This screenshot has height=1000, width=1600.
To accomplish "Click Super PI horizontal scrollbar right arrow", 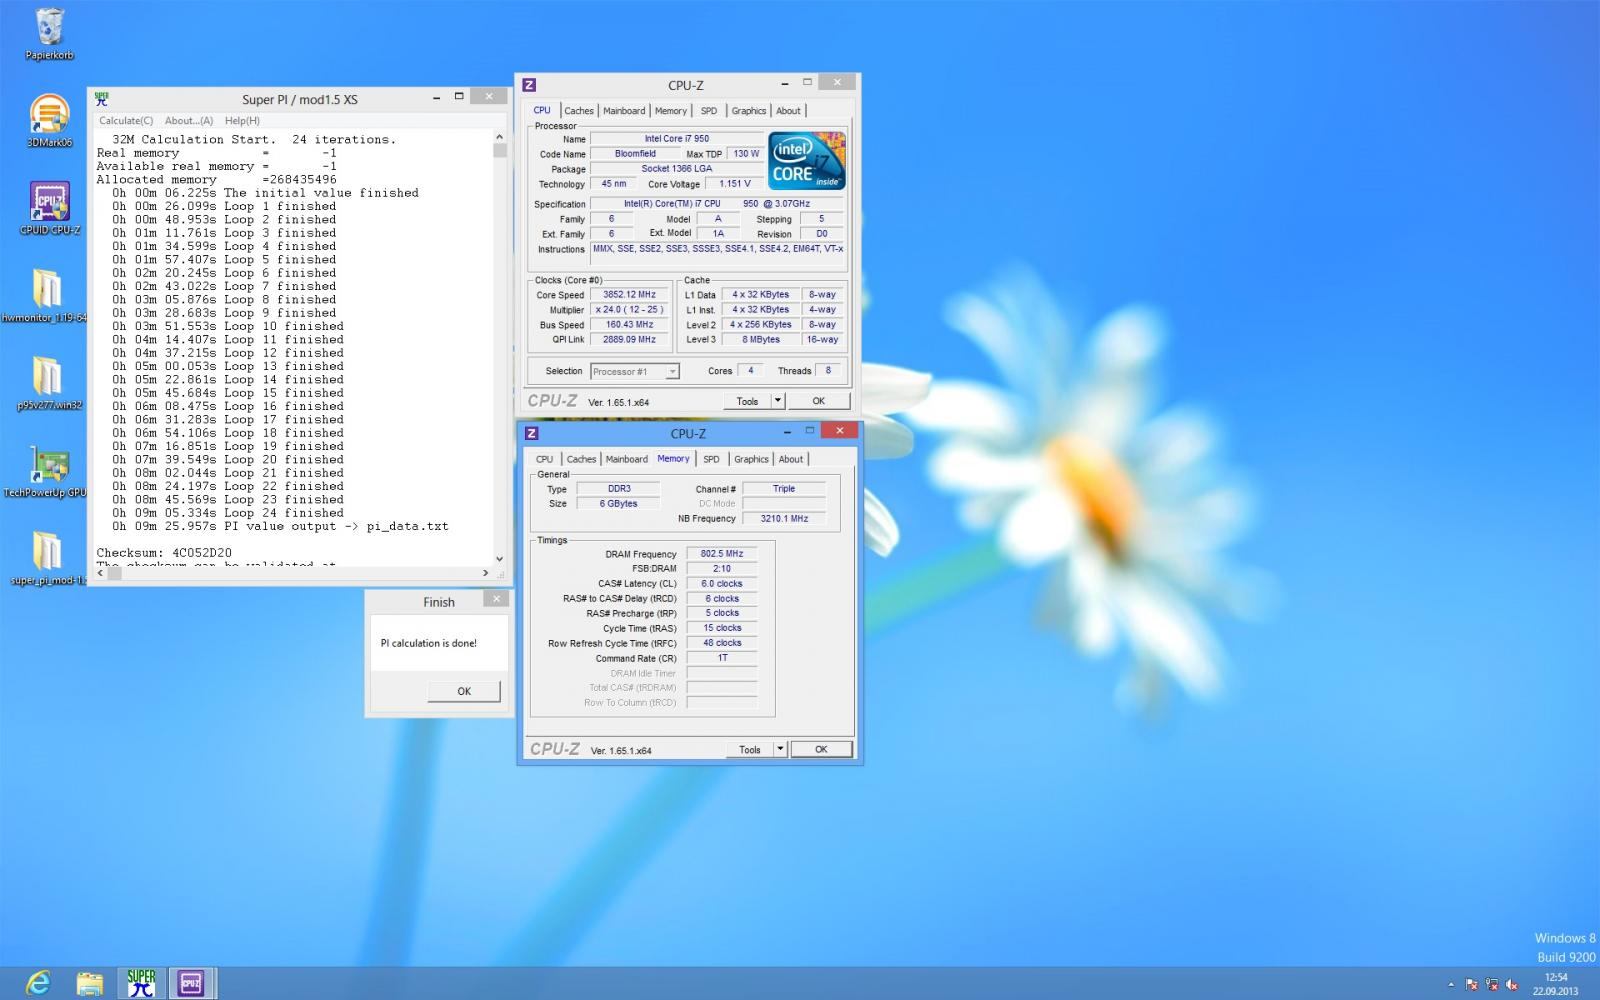I will point(486,573).
